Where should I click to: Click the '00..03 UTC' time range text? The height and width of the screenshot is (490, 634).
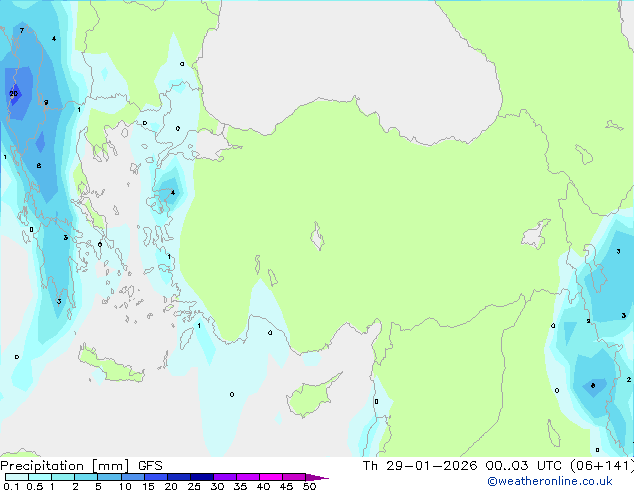[524, 466]
